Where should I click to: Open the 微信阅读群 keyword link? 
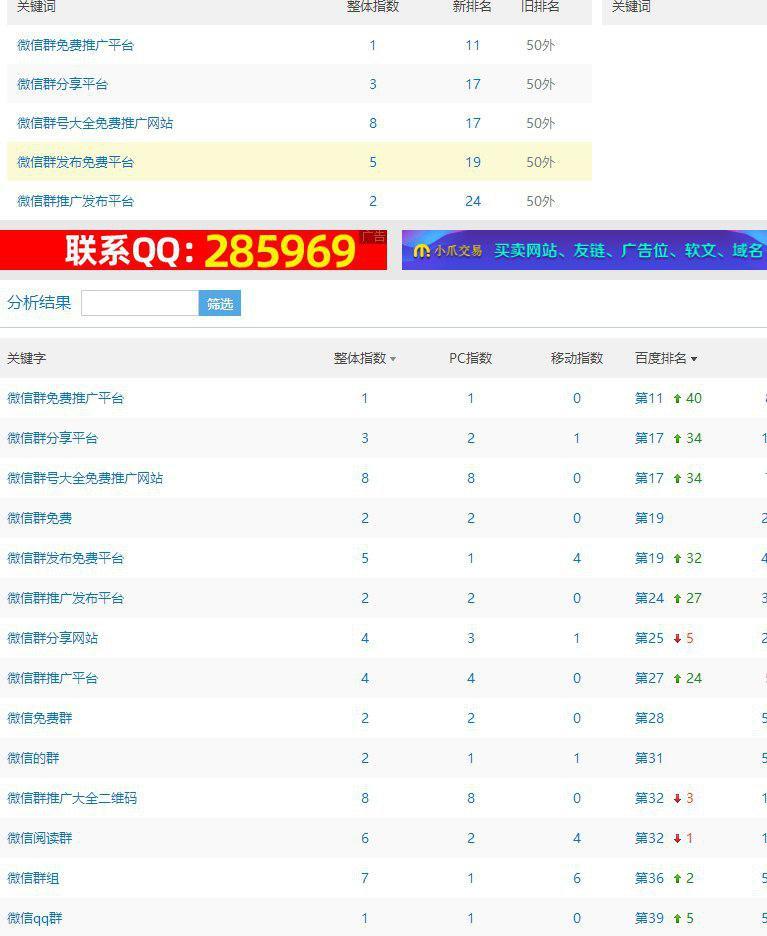tap(39, 838)
